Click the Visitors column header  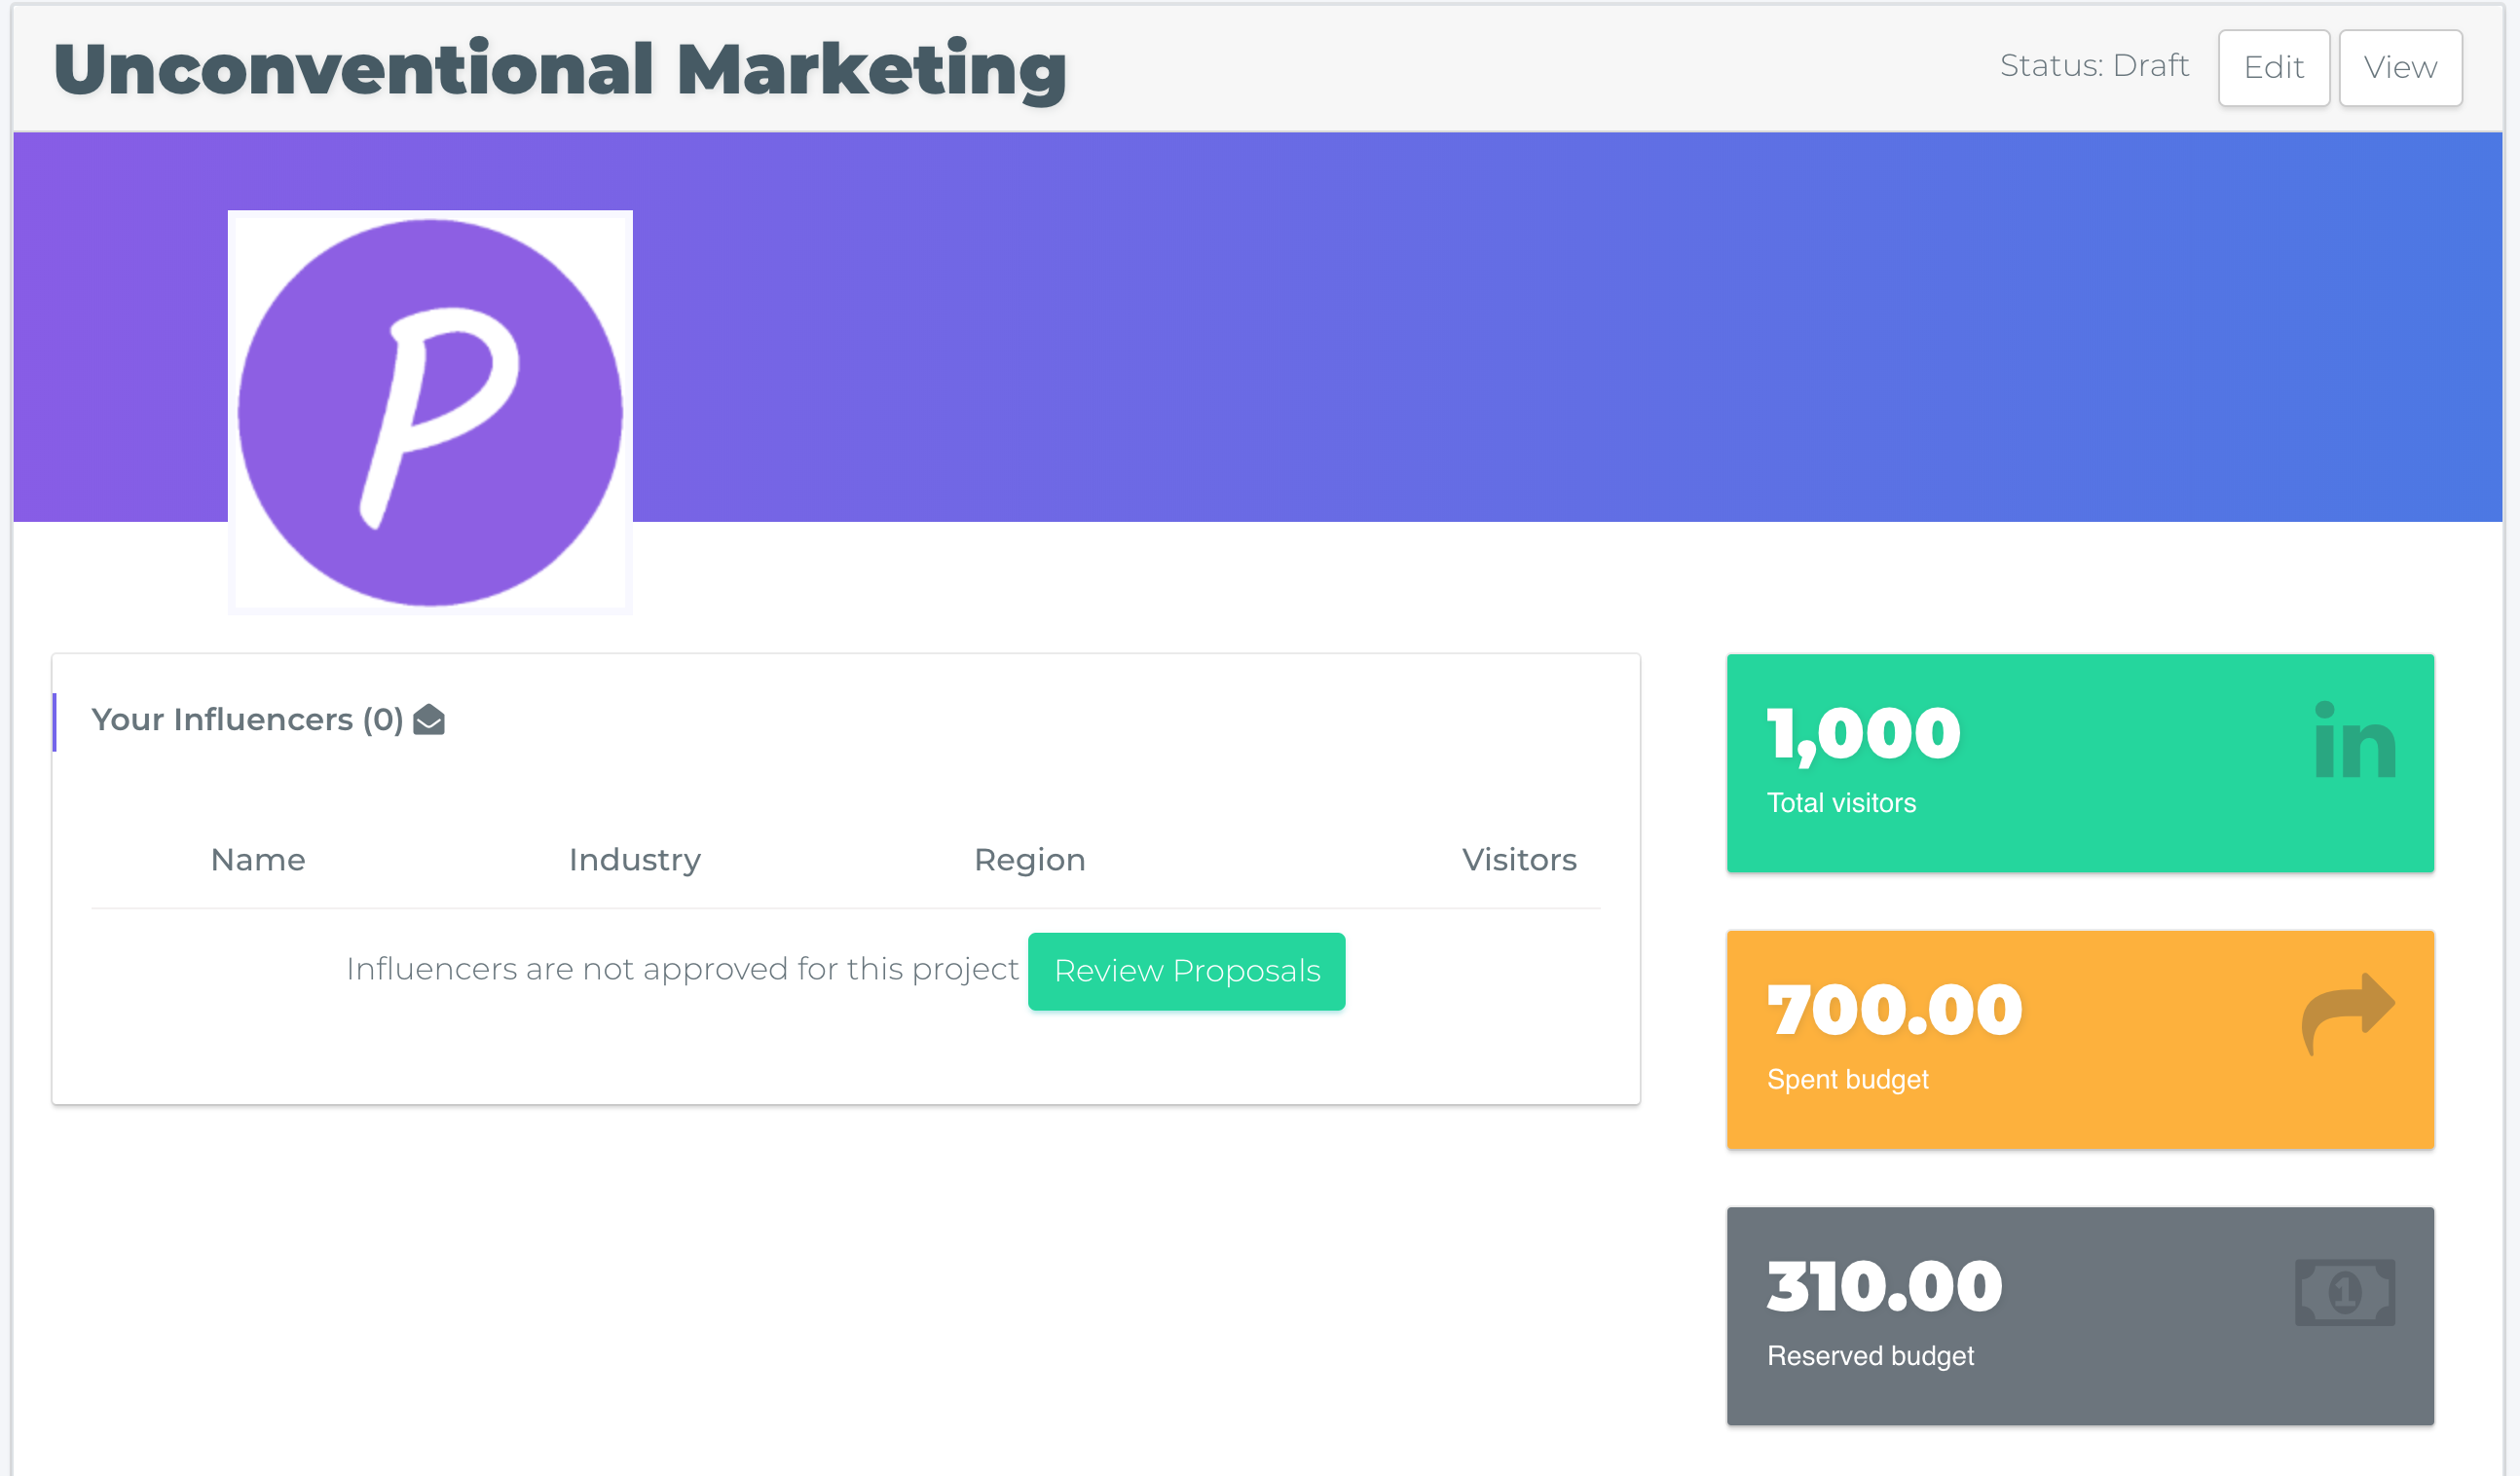(1518, 860)
